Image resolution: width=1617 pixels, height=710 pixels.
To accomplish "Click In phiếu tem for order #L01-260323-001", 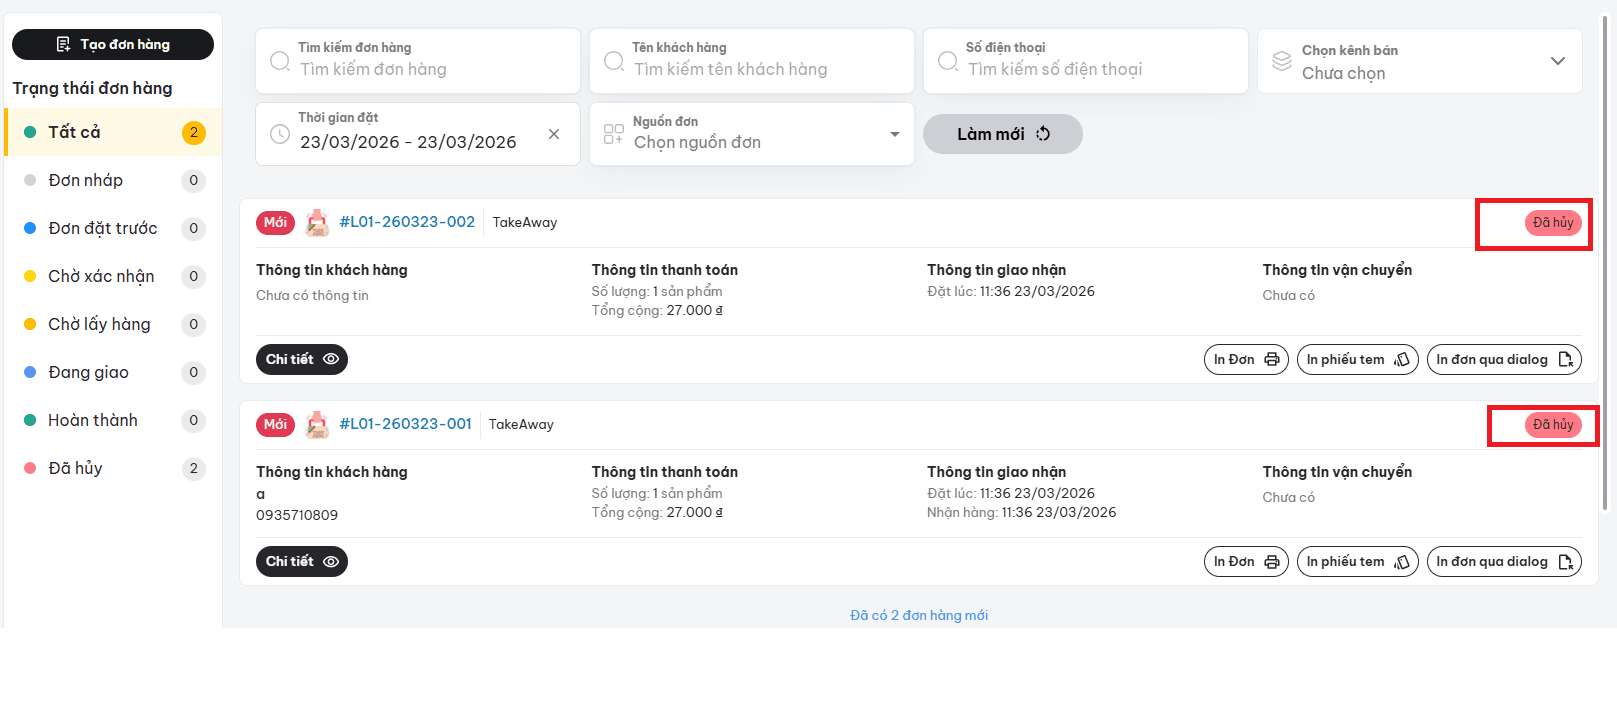I will click(x=1358, y=561).
